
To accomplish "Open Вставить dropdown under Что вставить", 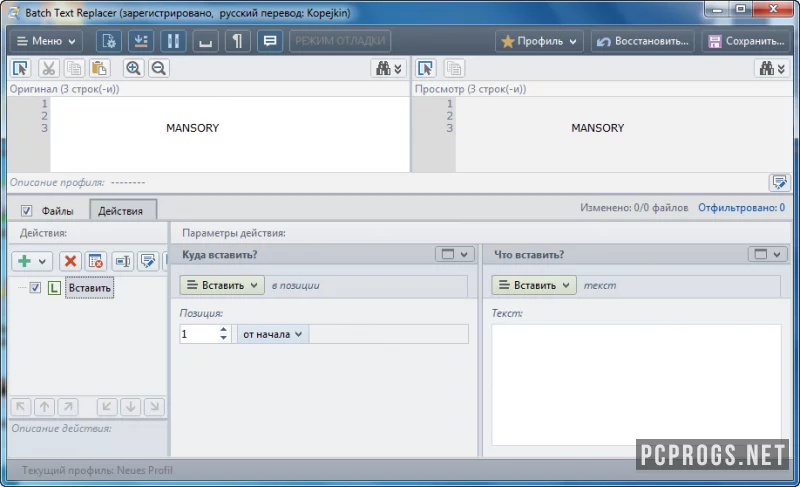I will (x=534, y=286).
